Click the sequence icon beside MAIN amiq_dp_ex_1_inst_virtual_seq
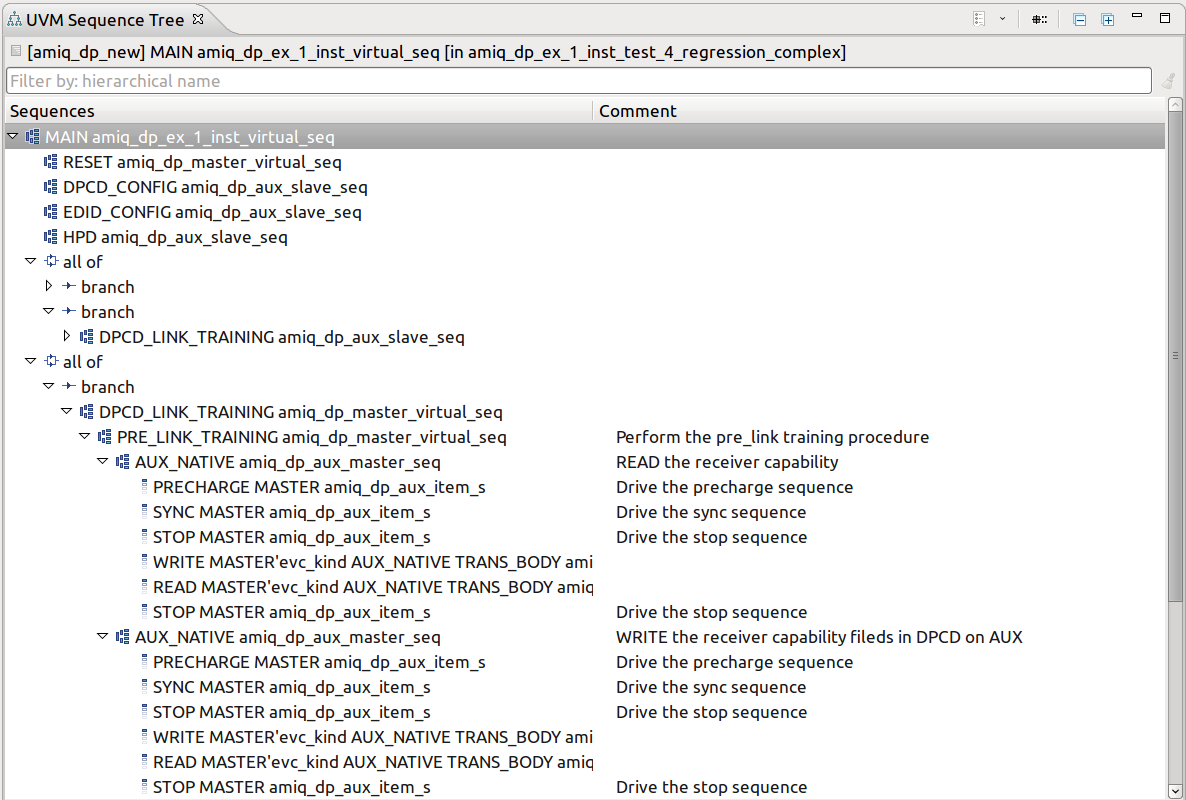 coord(34,136)
